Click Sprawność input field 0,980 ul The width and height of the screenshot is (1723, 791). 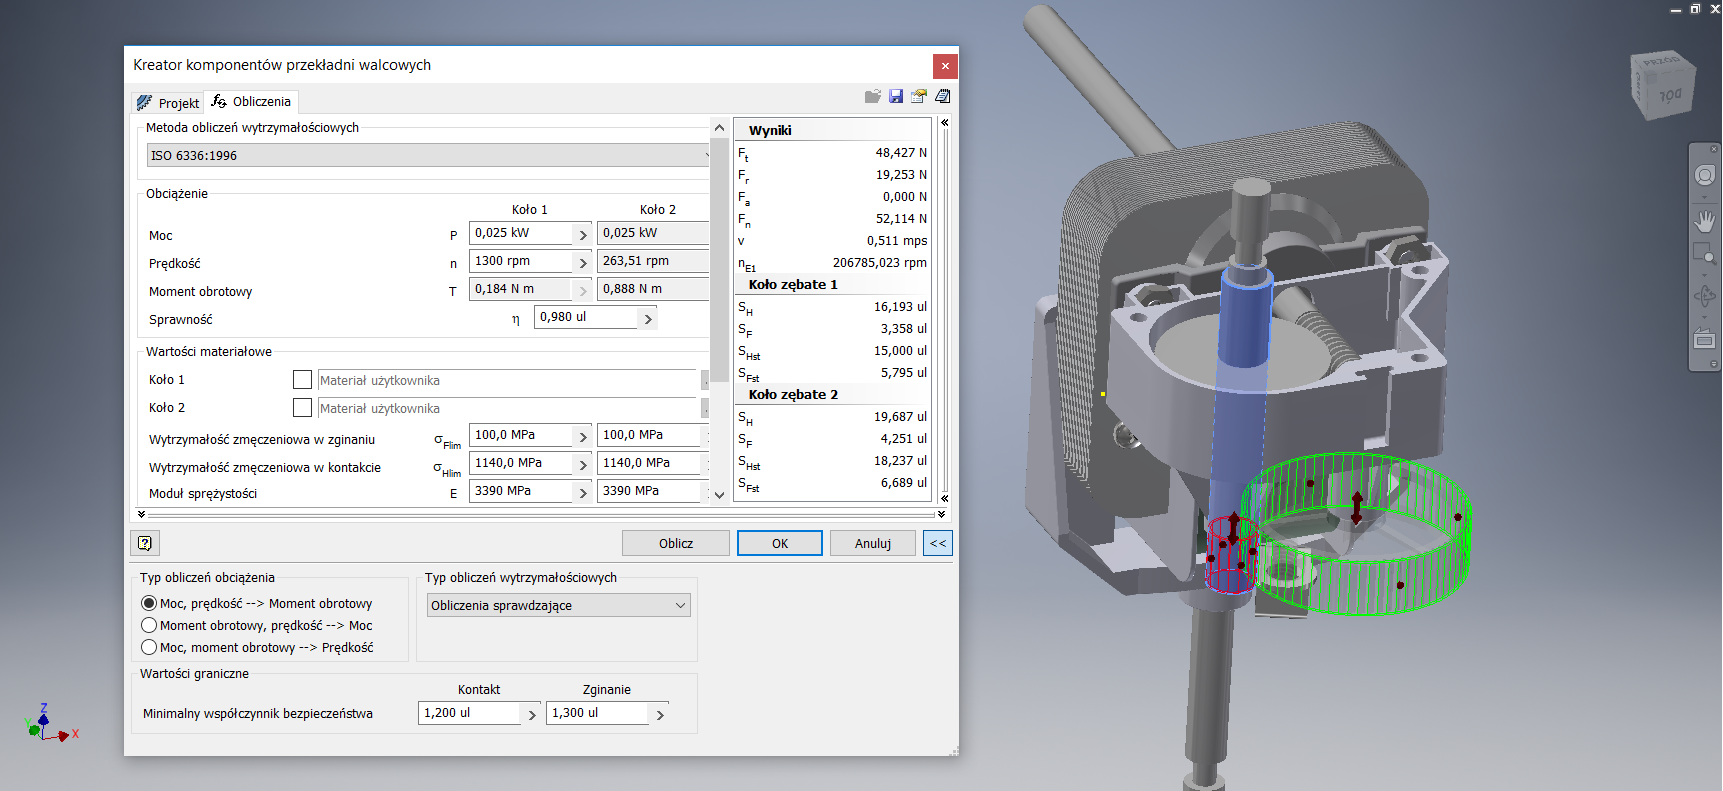(x=586, y=317)
